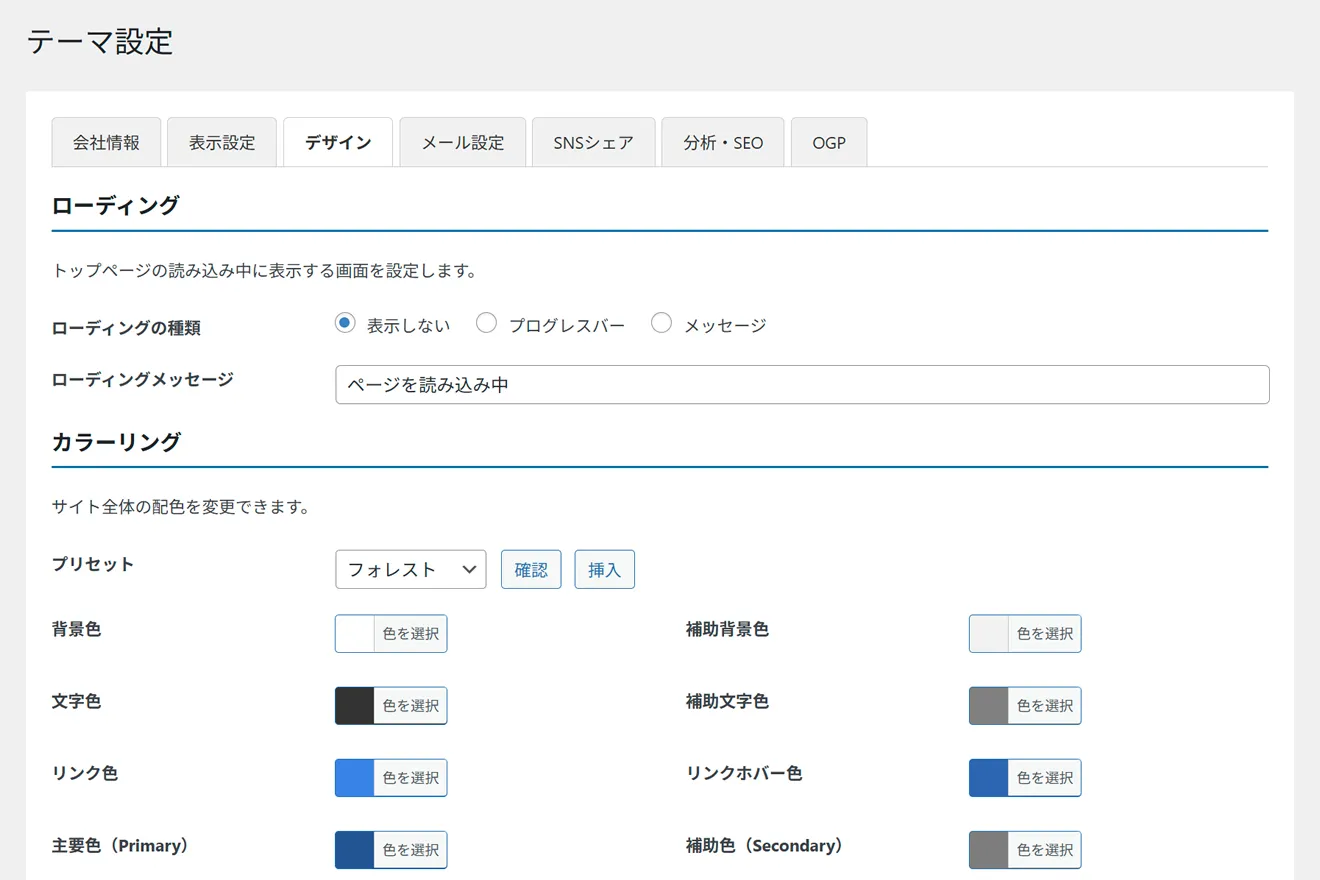Switch to the 分析・SEO tab
This screenshot has width=1320, height=880.
pos(723,142)
